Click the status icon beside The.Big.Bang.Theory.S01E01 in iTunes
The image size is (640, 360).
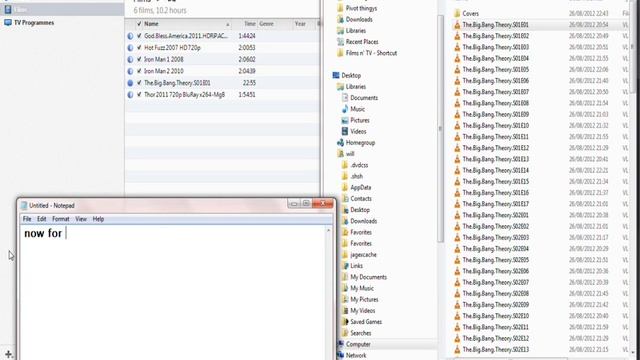point(130,83)
